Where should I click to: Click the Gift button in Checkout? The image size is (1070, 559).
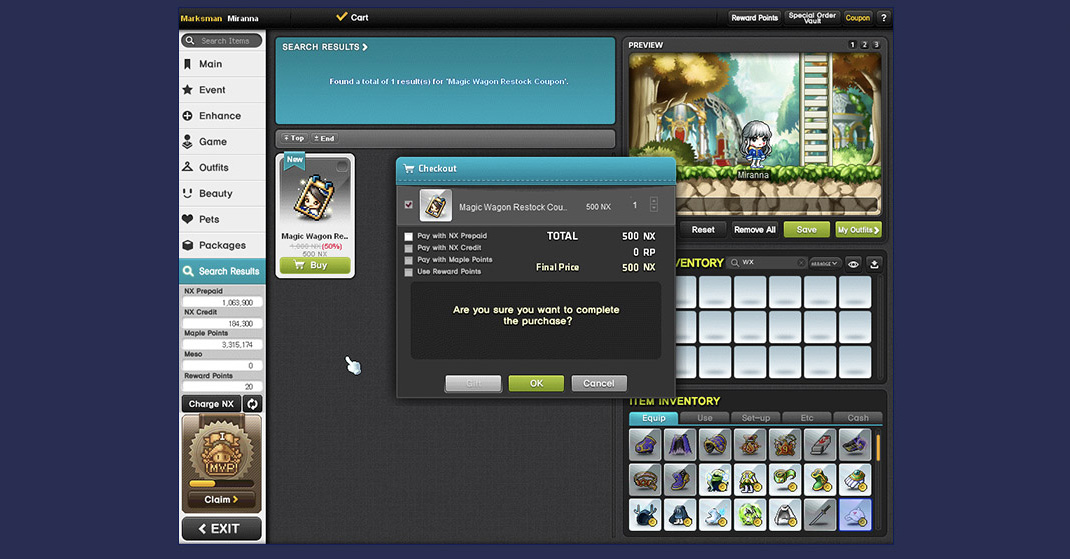click(474, 384)
